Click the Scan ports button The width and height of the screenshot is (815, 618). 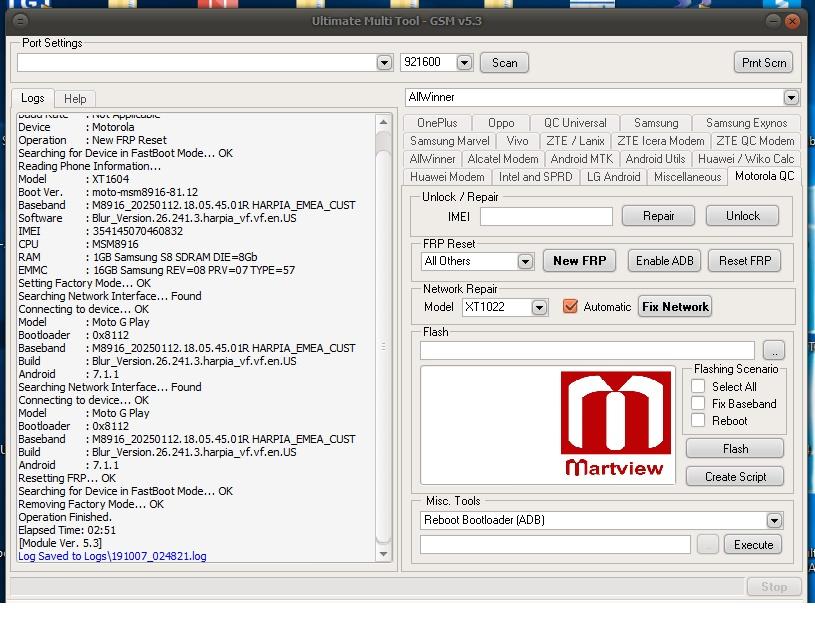[x=504, y=62]
